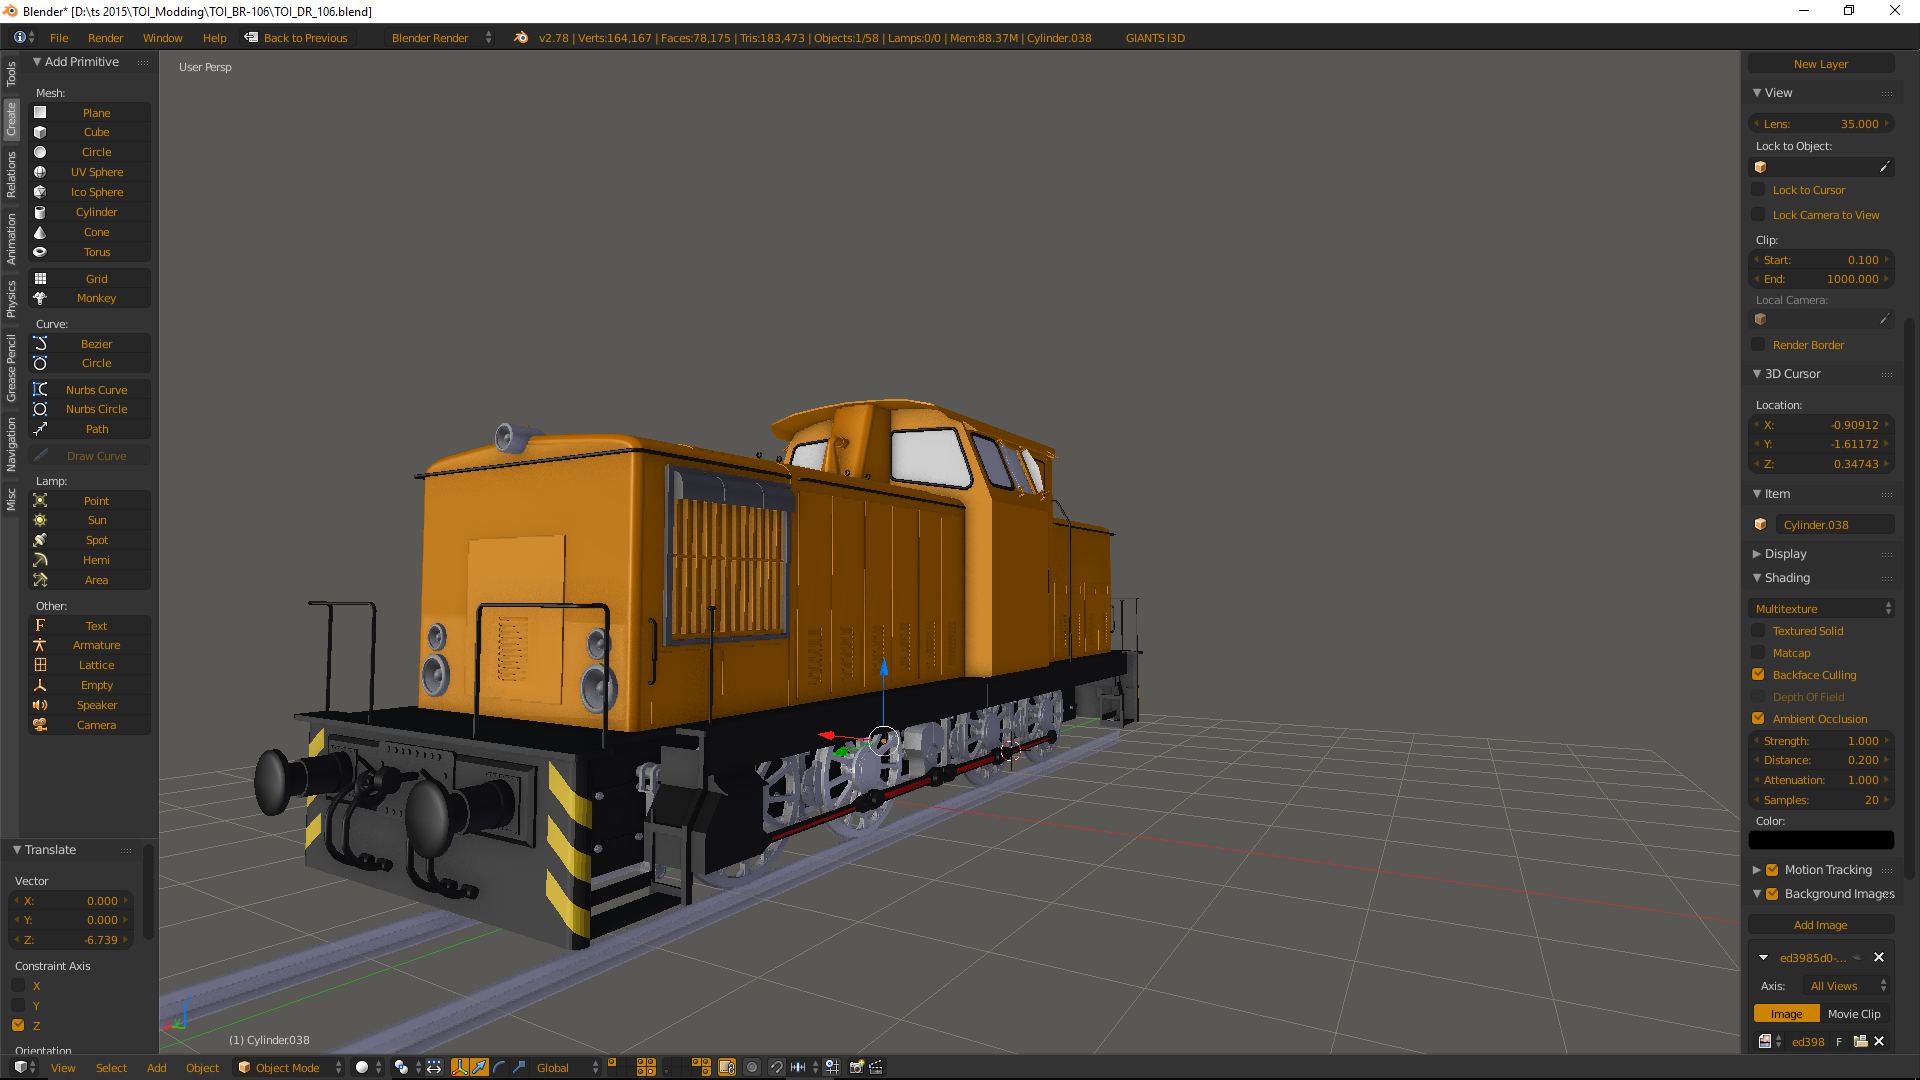
Task: Add an Armature from Other section
Action: tap(96, 645)
